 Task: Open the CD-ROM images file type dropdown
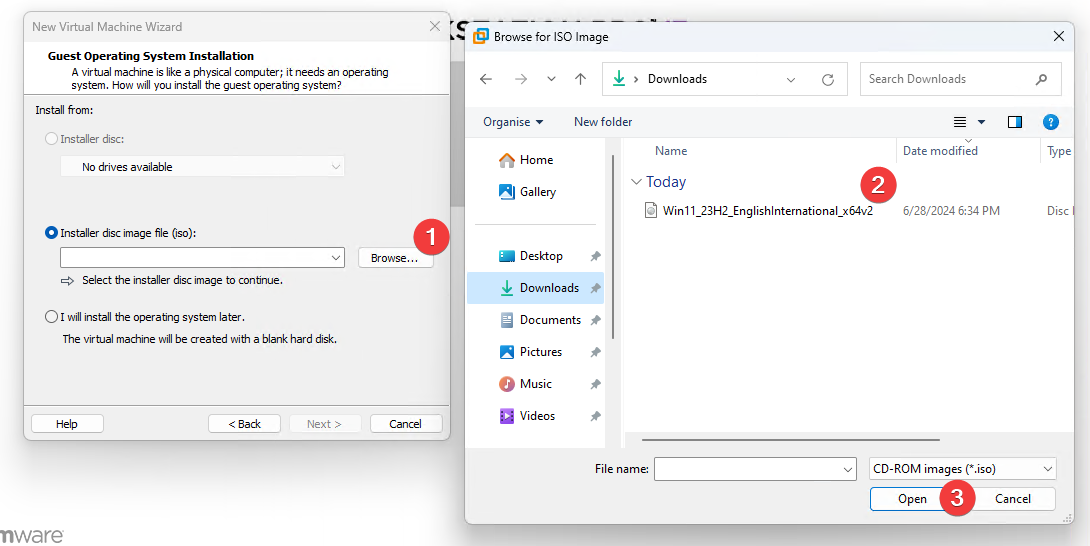pos(963,469)
